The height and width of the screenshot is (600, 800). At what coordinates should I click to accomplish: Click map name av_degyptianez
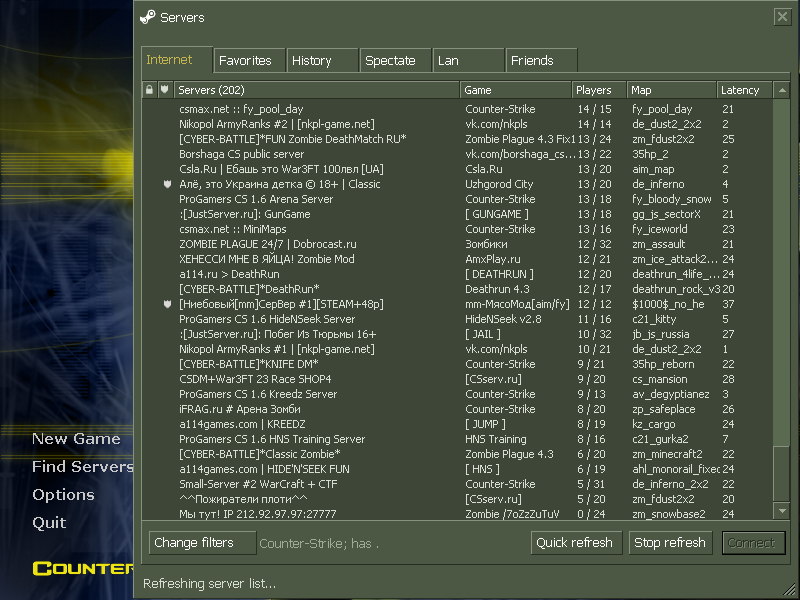[670, 394]
